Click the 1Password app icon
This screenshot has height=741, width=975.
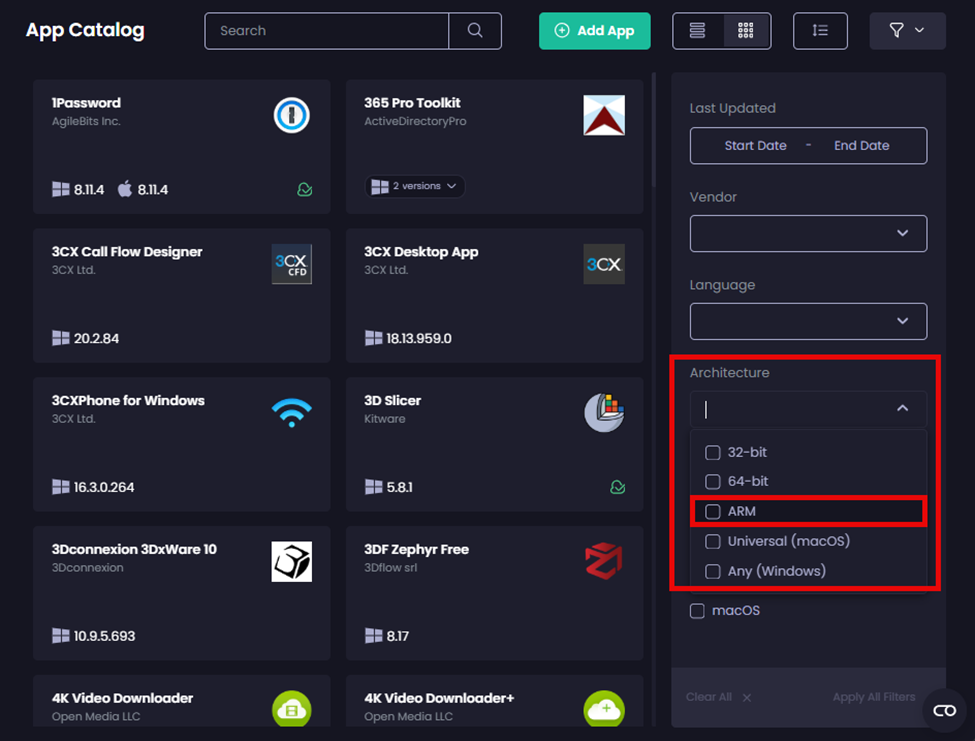[291, 115]
